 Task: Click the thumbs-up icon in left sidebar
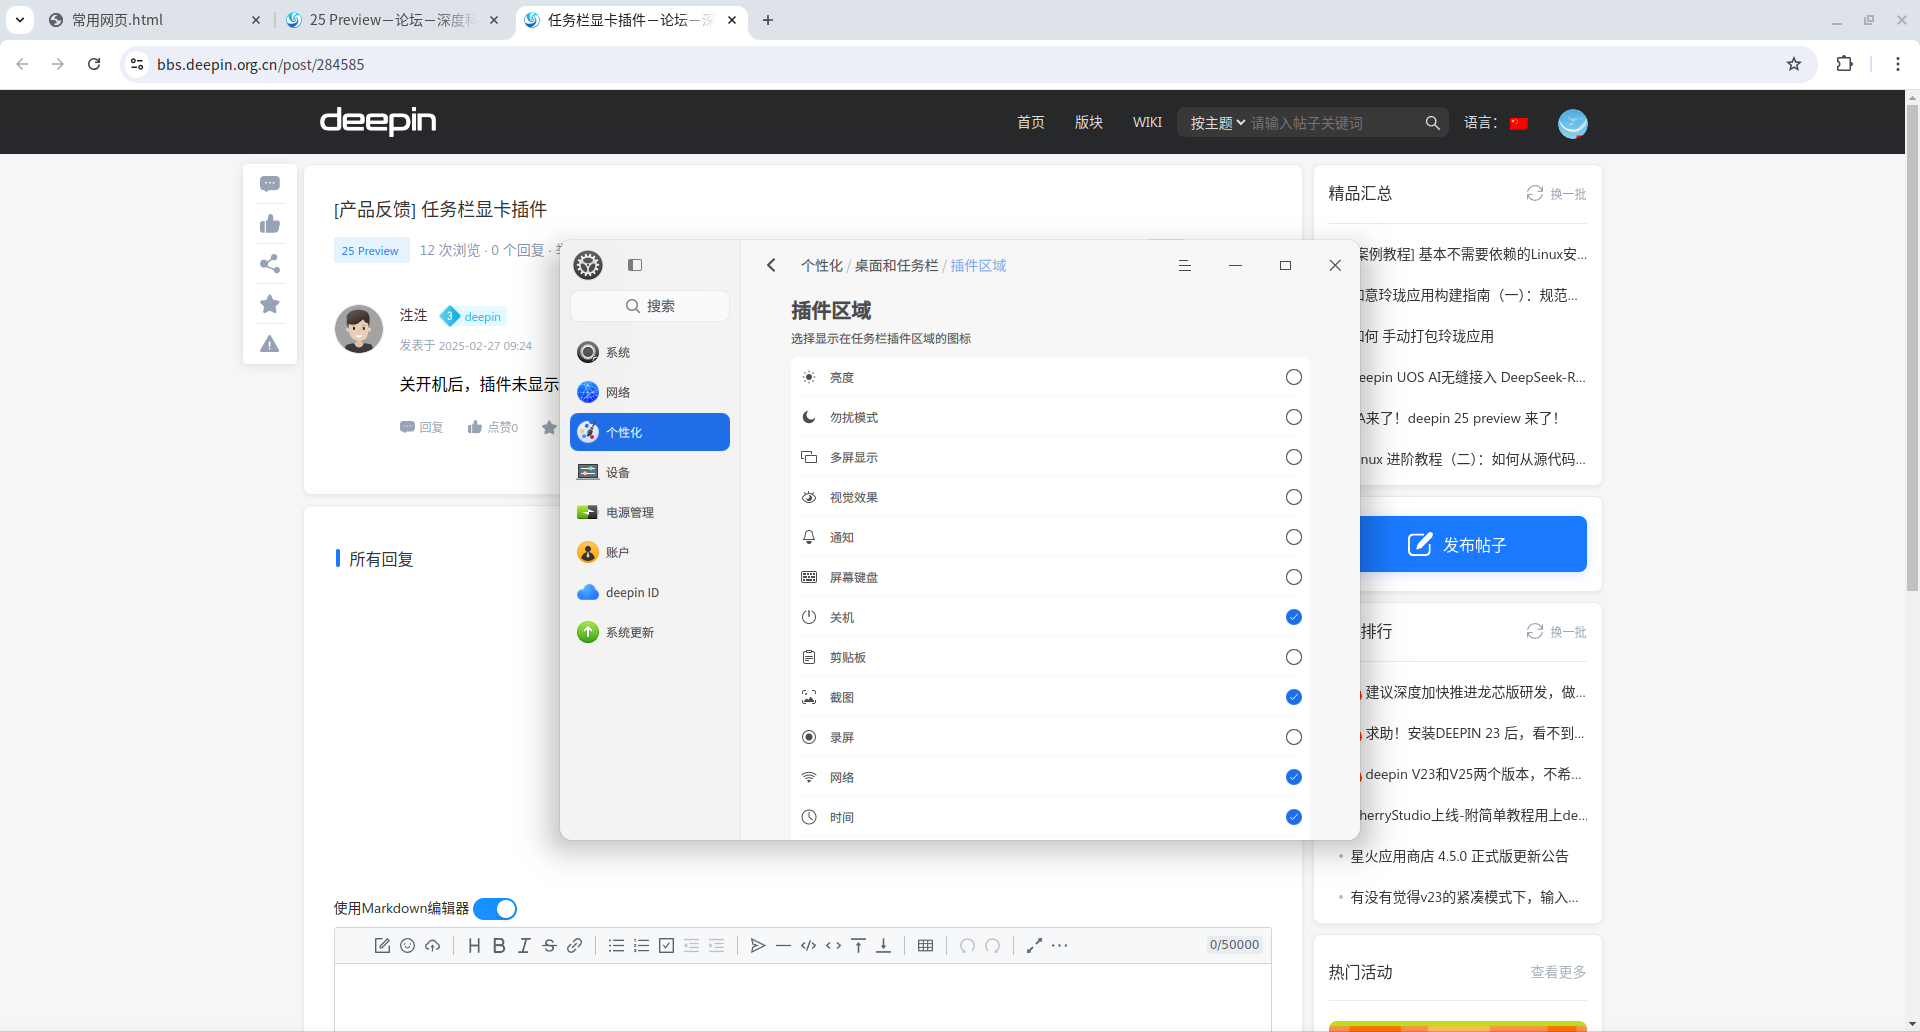point(270,224)
